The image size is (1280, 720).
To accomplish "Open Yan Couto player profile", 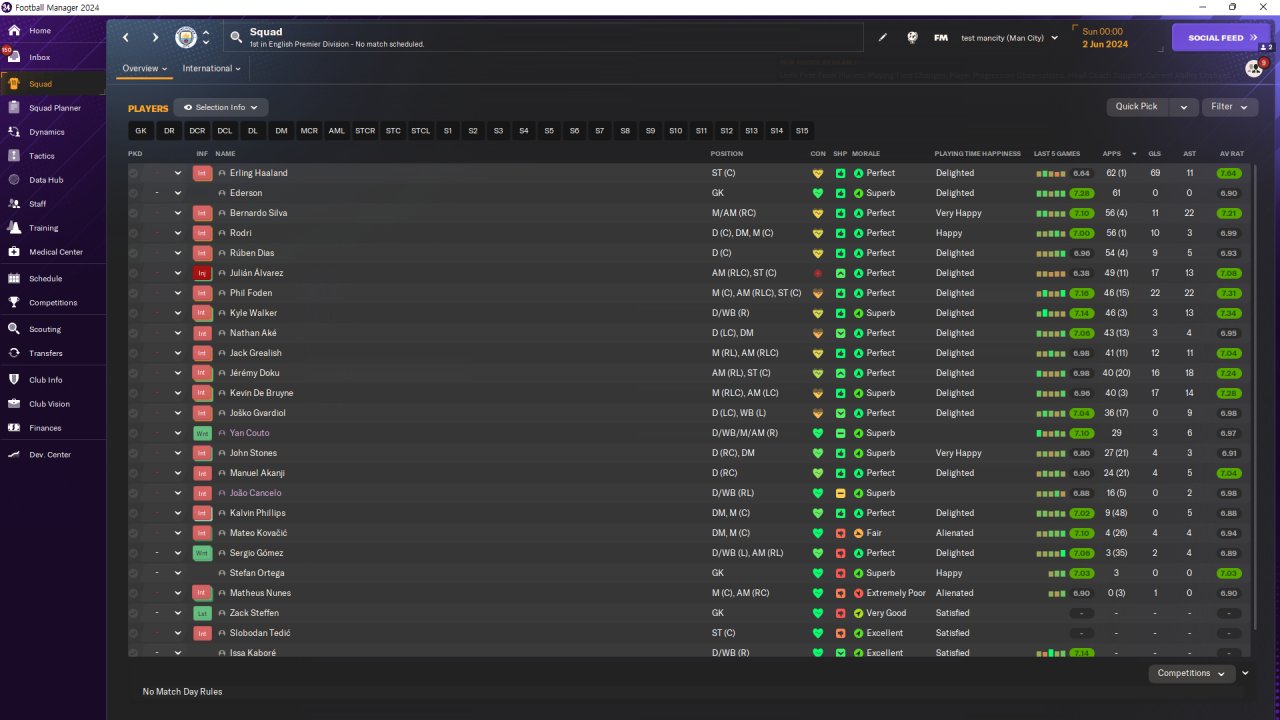I will click(x=250, y=433).
